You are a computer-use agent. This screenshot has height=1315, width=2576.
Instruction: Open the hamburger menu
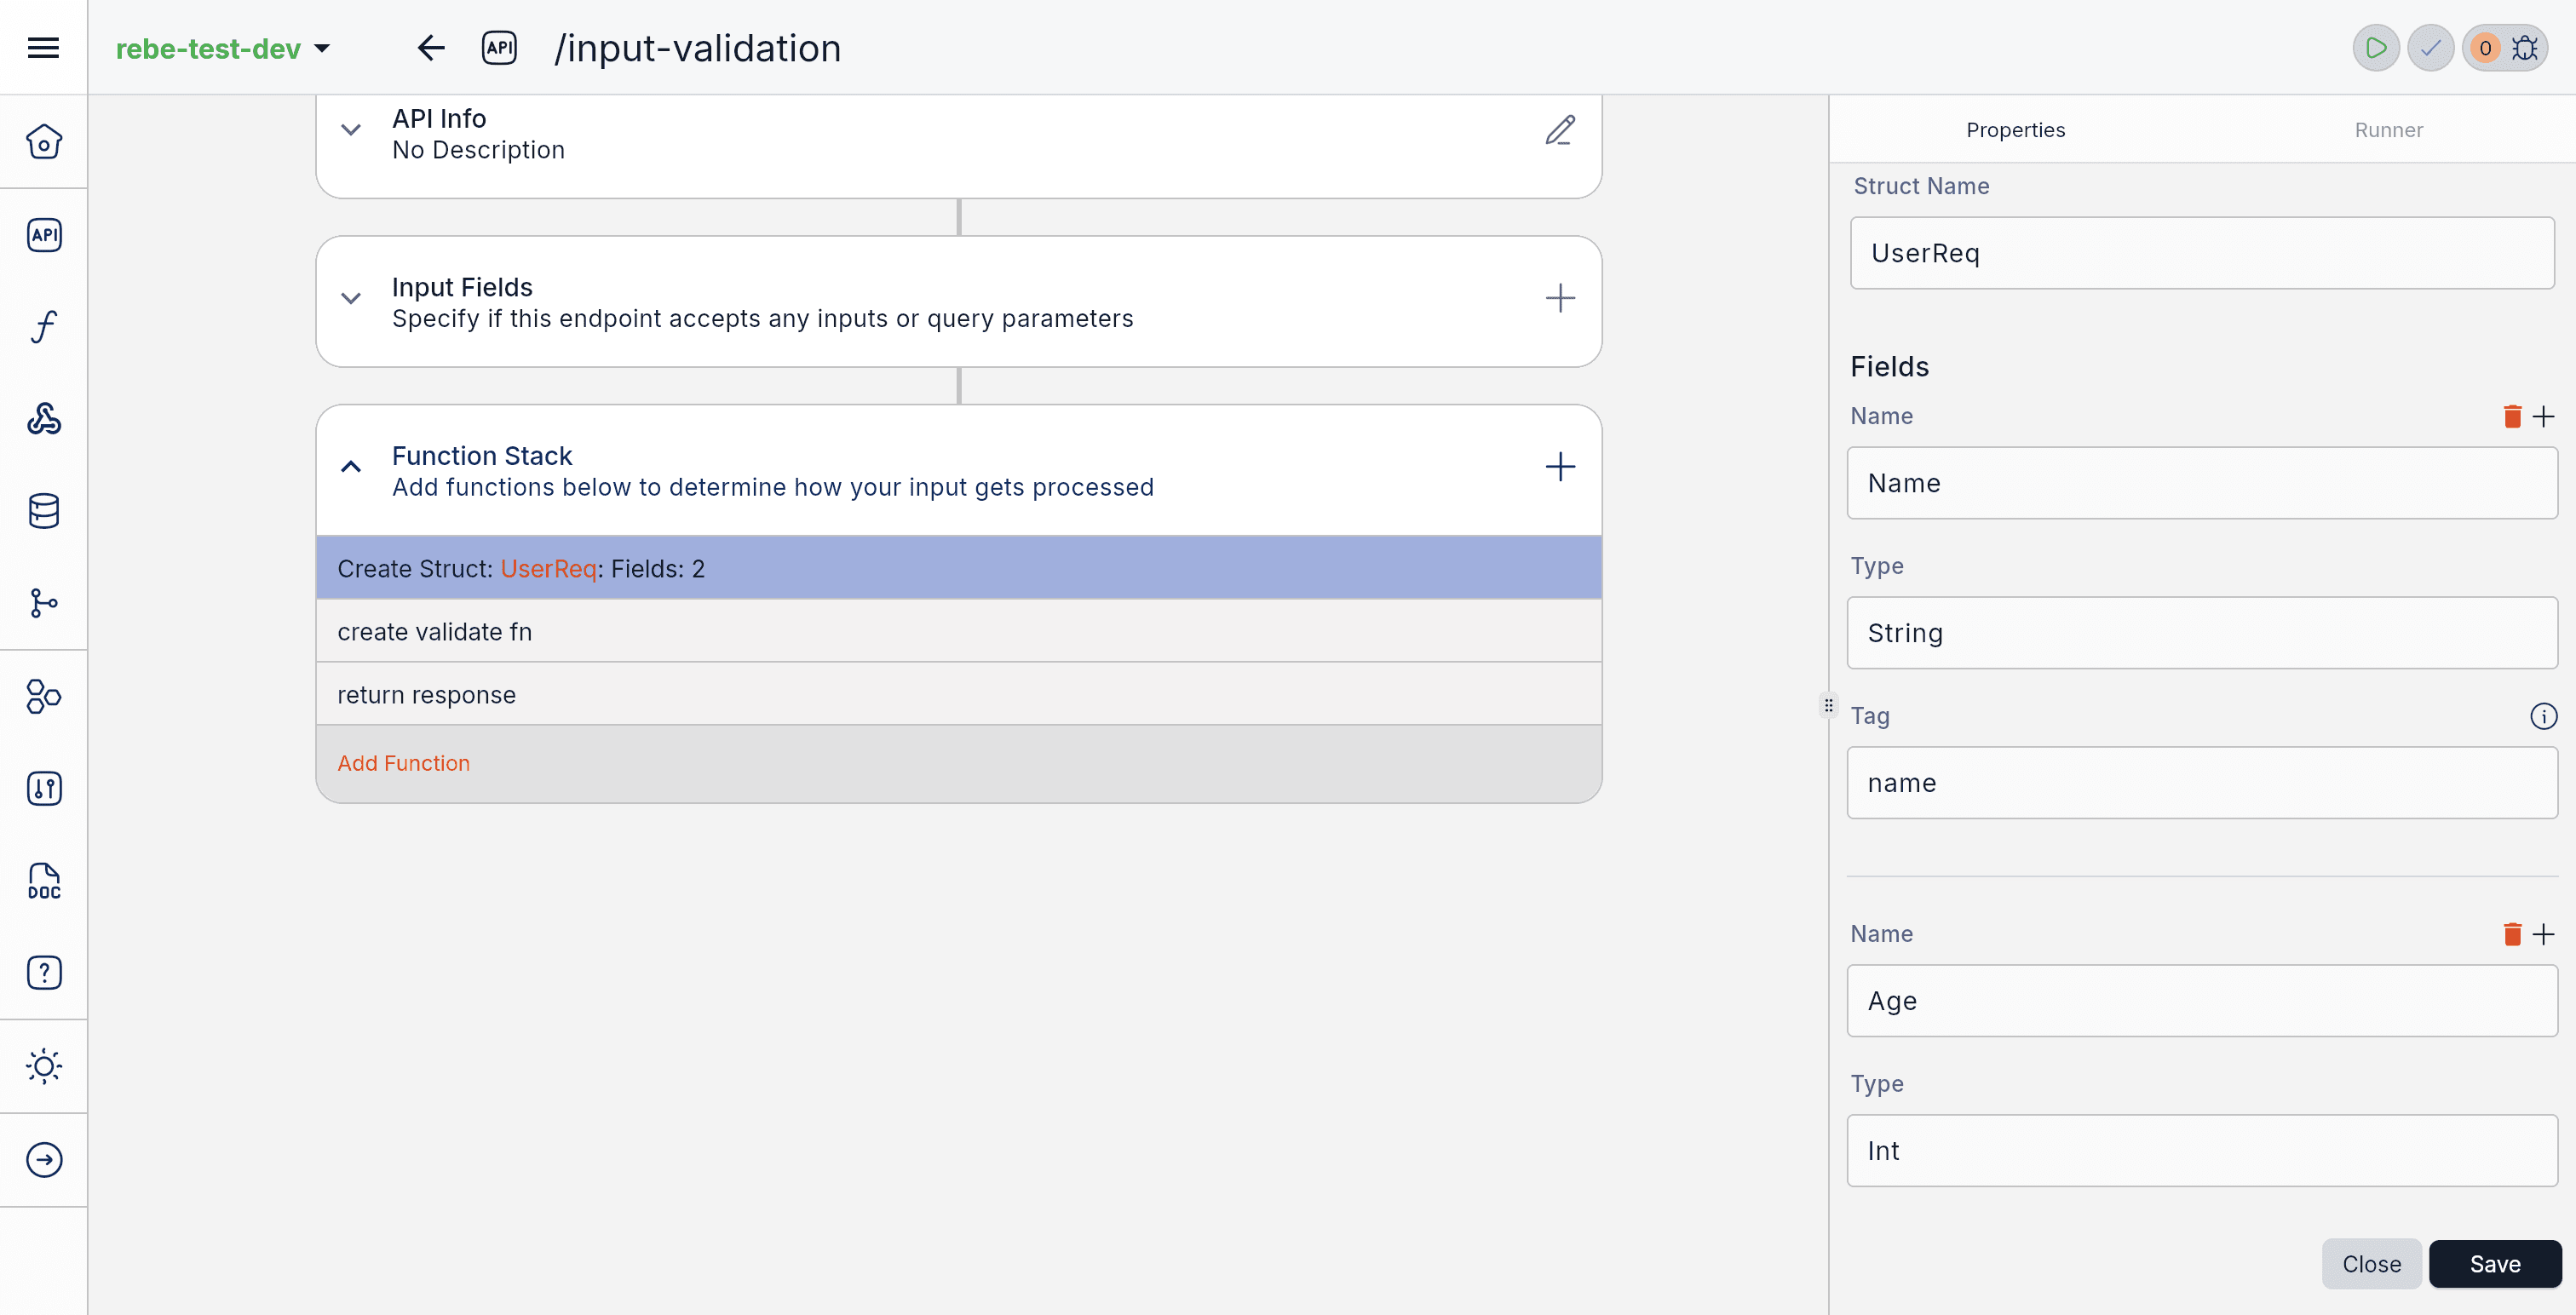pos(43,47)
